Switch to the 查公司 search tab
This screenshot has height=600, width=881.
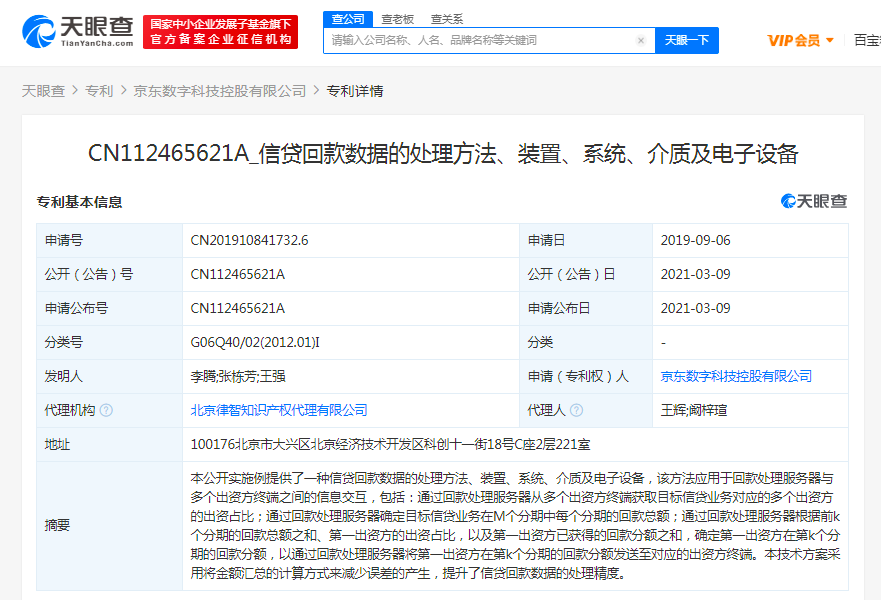pos(348,19)
